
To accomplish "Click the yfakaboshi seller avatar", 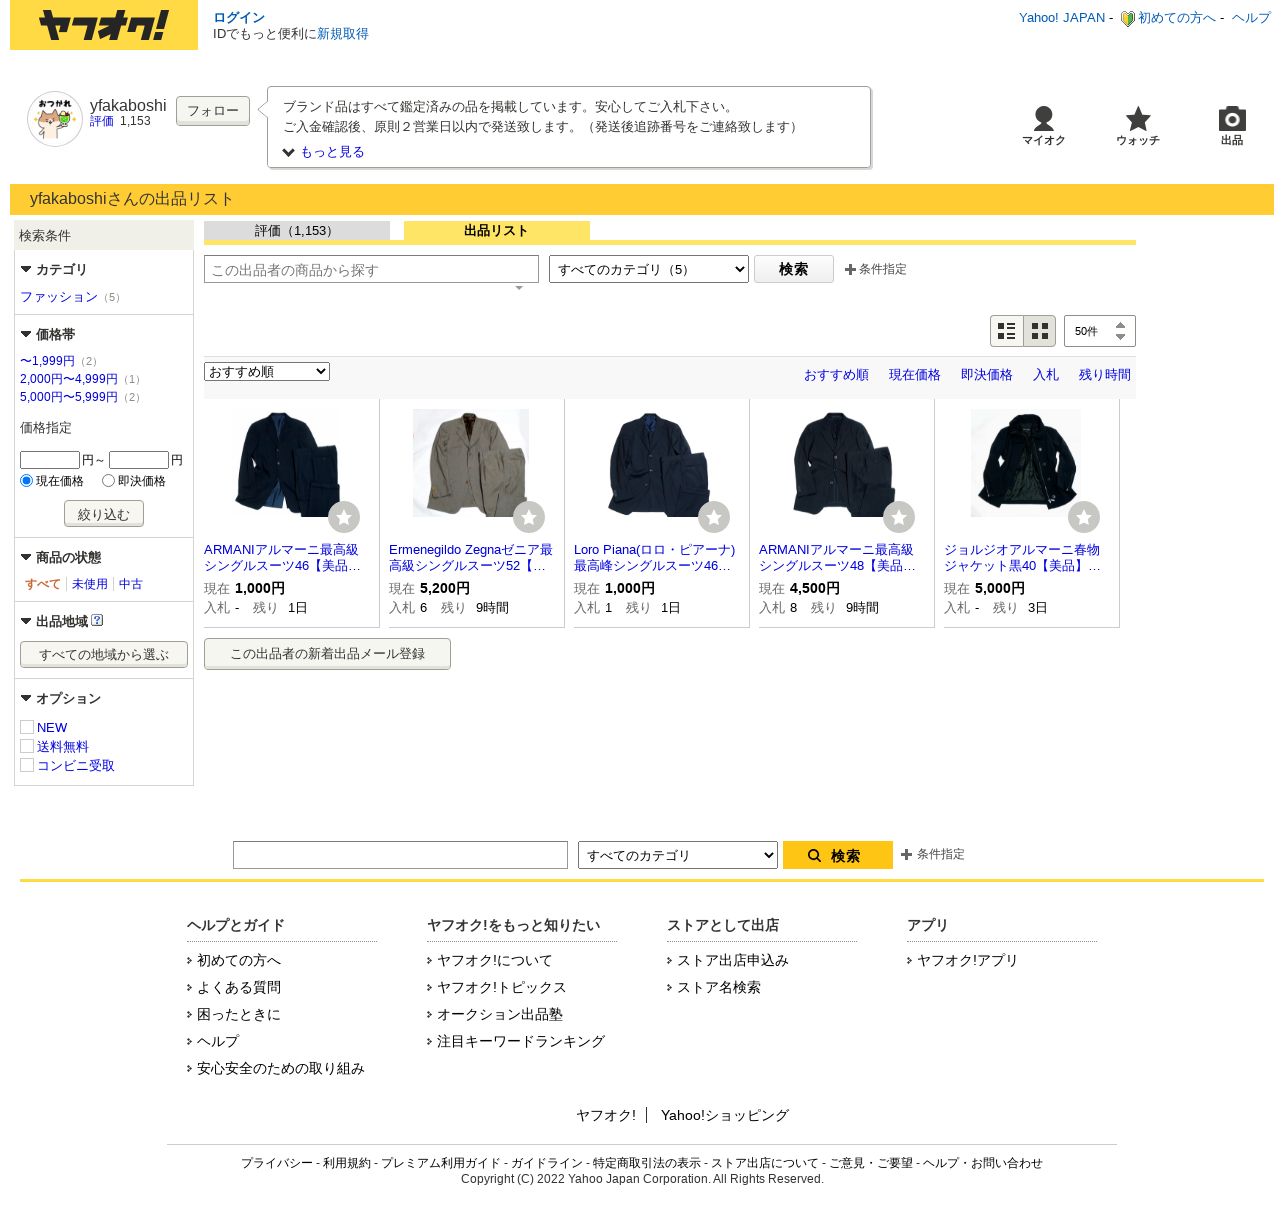I will 55,119.
